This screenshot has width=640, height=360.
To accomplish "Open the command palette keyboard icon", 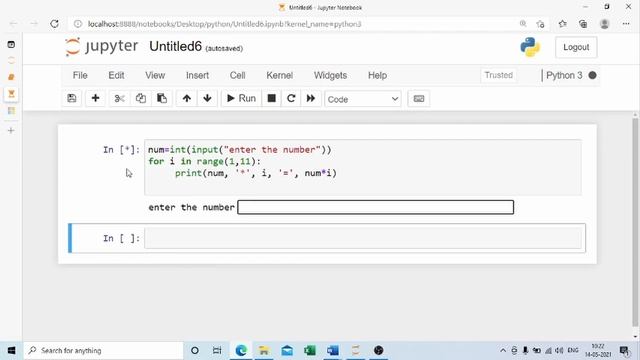I will [419, 98].
